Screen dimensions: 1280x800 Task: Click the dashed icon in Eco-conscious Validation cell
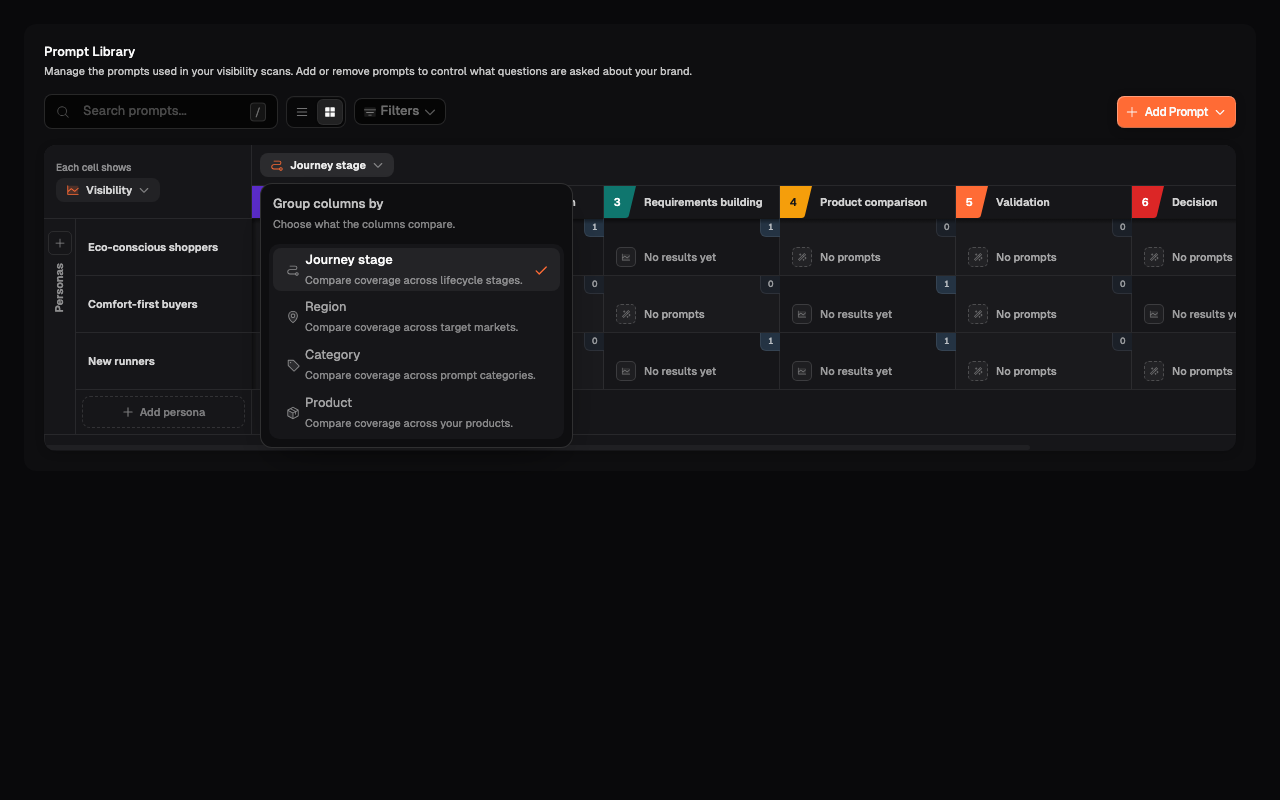point(978,257)
